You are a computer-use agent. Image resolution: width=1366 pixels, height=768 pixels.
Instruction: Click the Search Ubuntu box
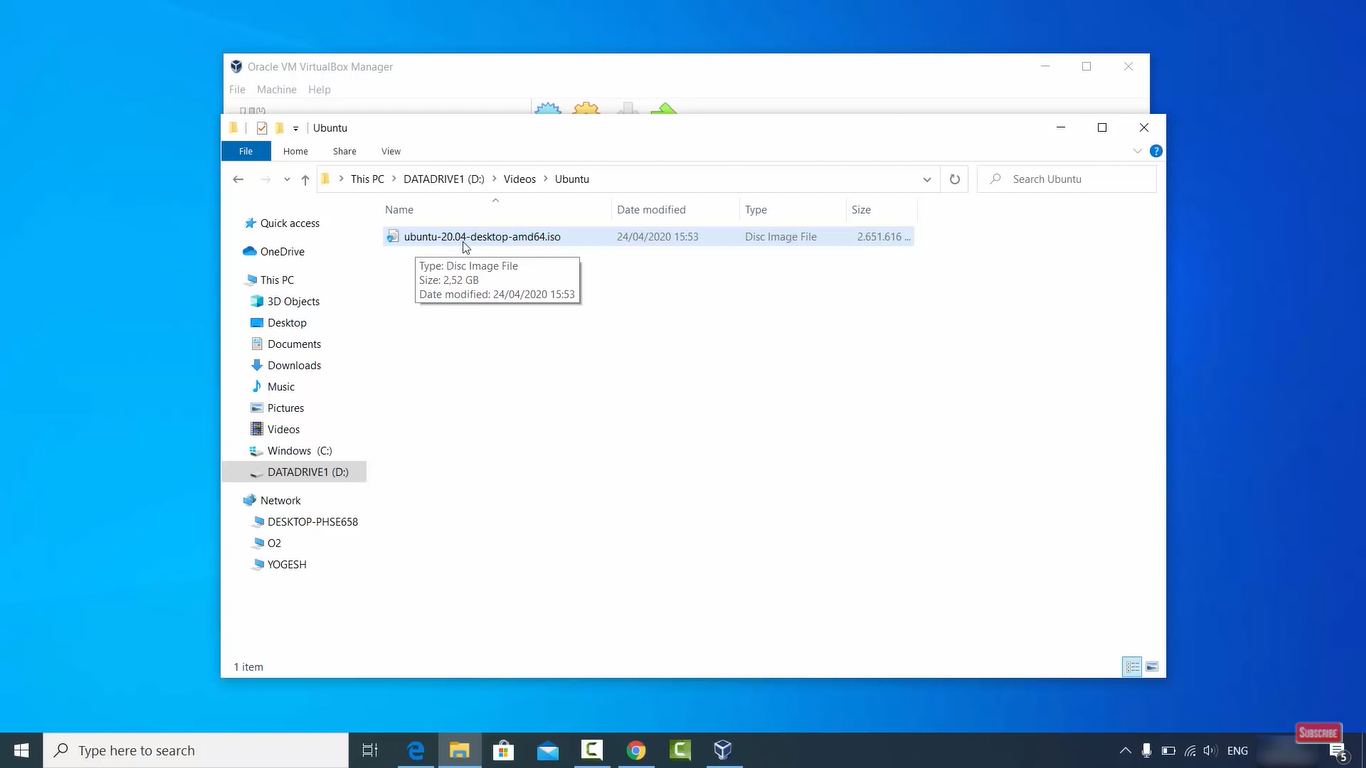[1066, 179]
